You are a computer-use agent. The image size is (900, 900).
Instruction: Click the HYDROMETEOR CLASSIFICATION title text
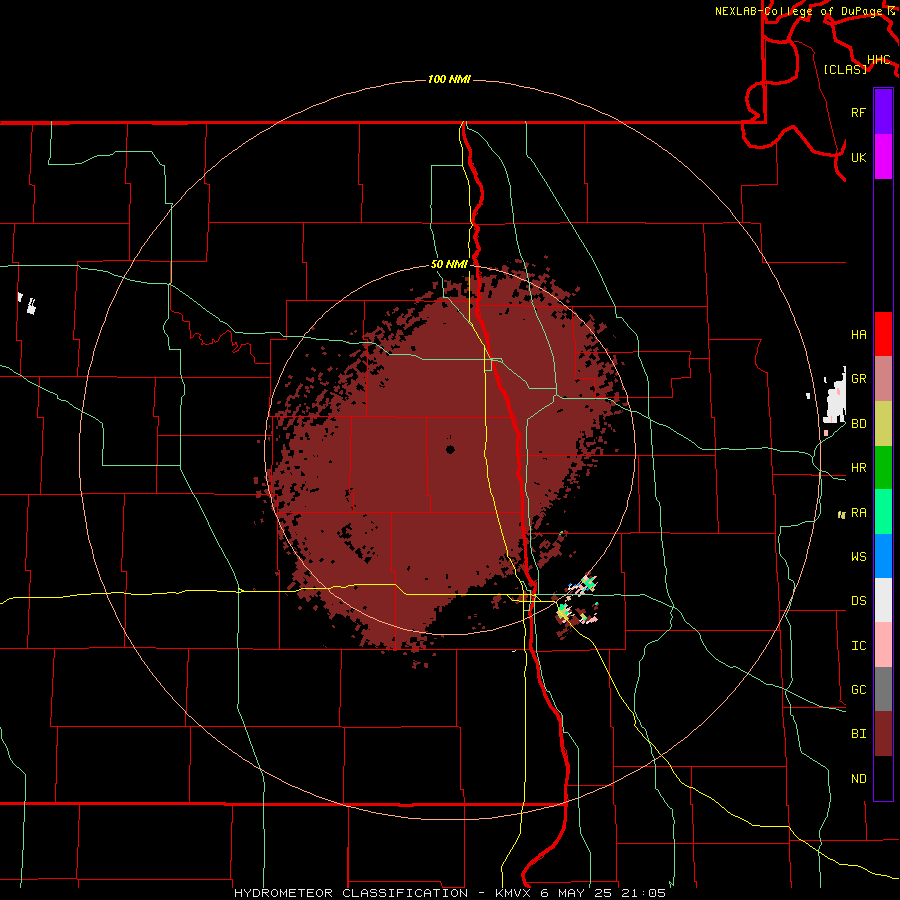[351, 893]
